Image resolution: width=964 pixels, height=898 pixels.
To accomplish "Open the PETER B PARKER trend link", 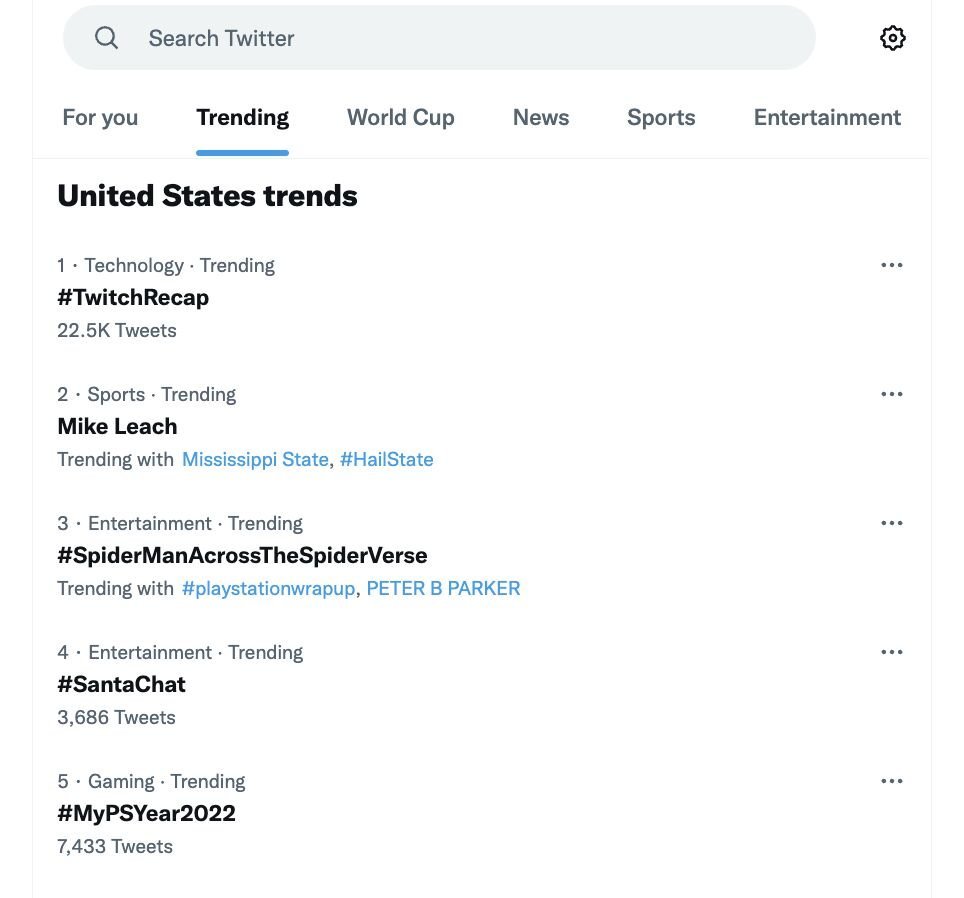I will coord(443,589).
